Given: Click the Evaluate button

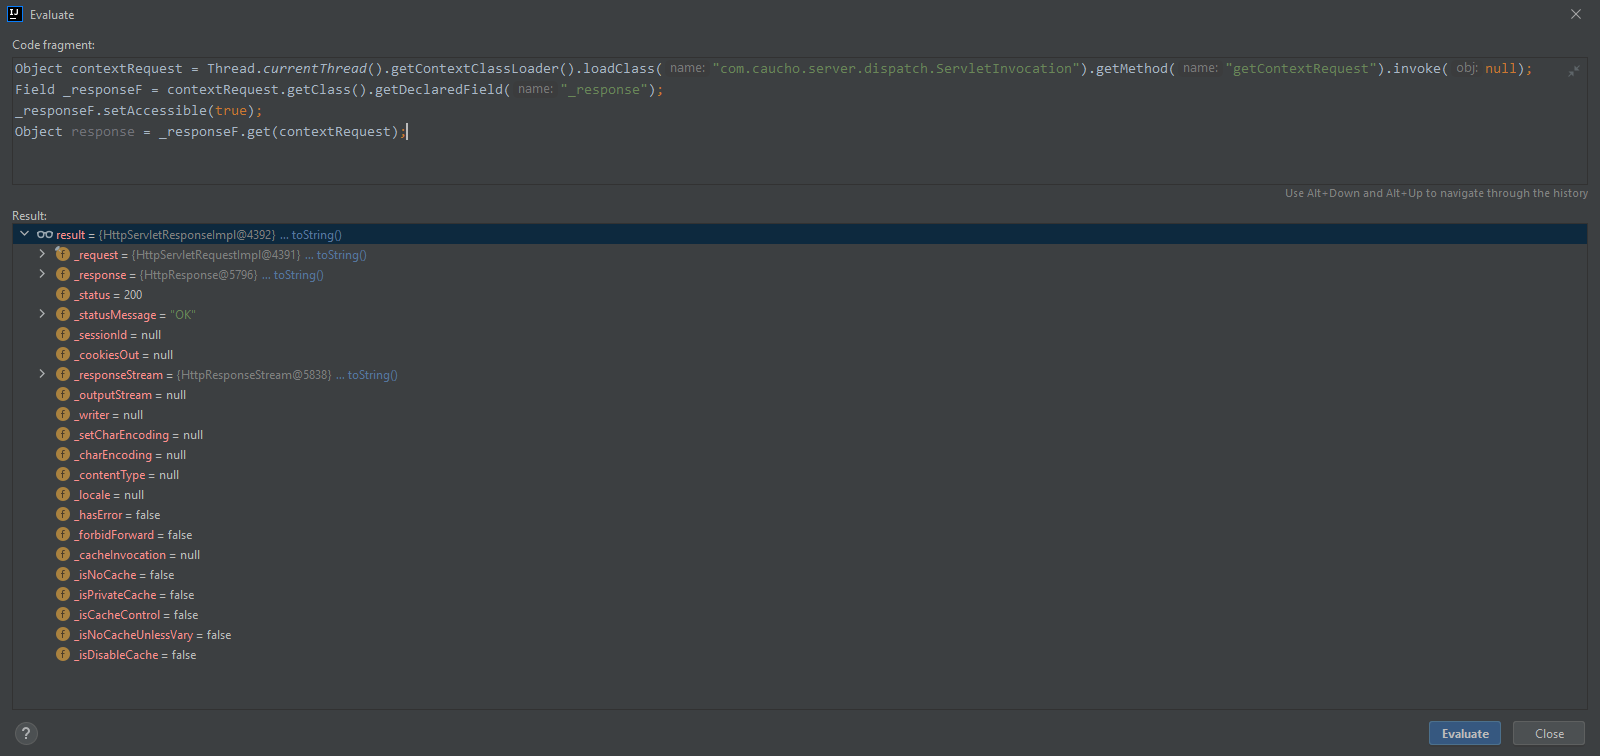Looking at the screenshot, I should tap(1465, 733).
